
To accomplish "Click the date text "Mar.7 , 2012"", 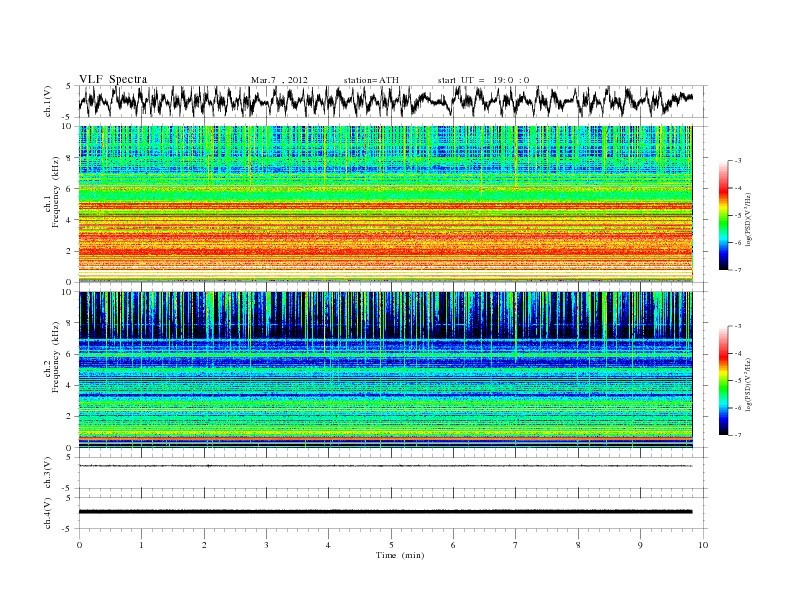I will pyautogui.click(x=279, y=80).
